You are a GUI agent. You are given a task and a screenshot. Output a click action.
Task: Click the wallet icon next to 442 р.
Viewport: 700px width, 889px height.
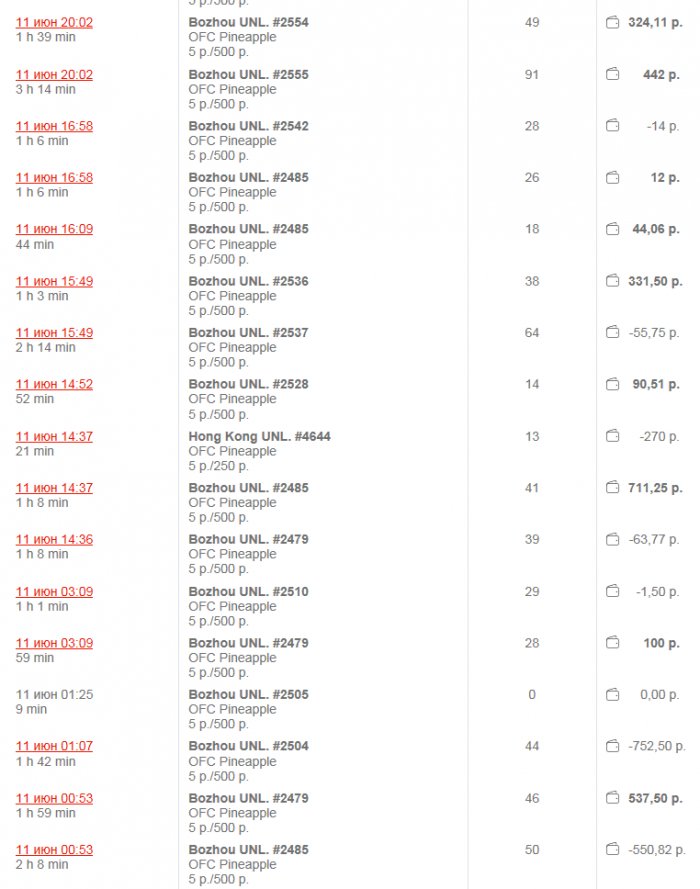click(613, 74)
